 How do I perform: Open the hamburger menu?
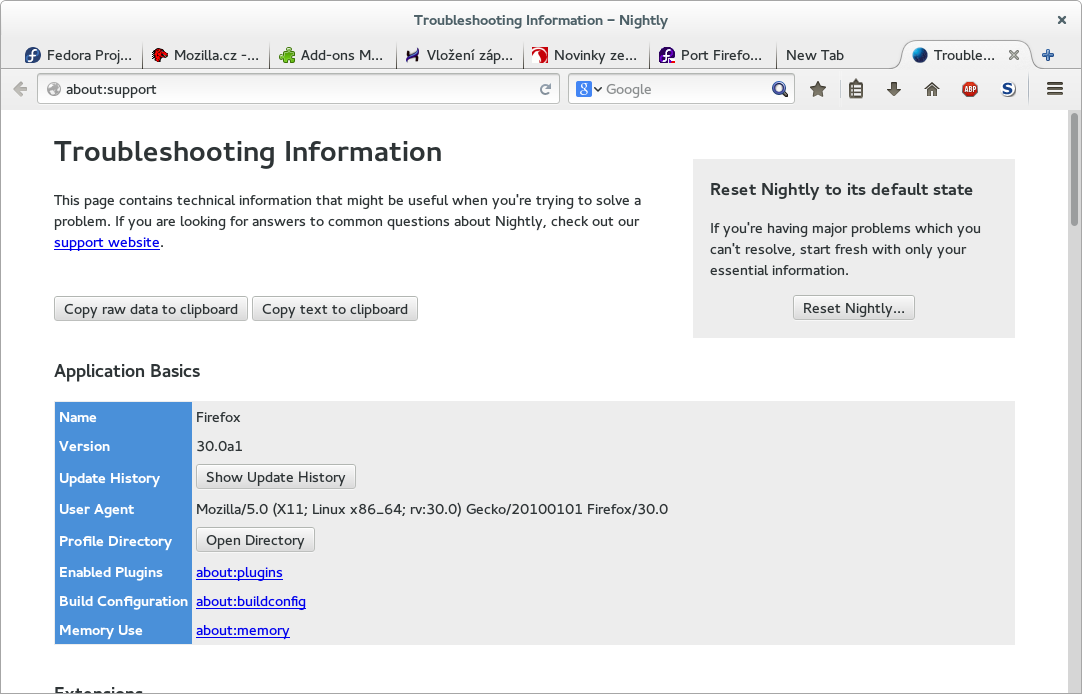tap(1054, 88)
